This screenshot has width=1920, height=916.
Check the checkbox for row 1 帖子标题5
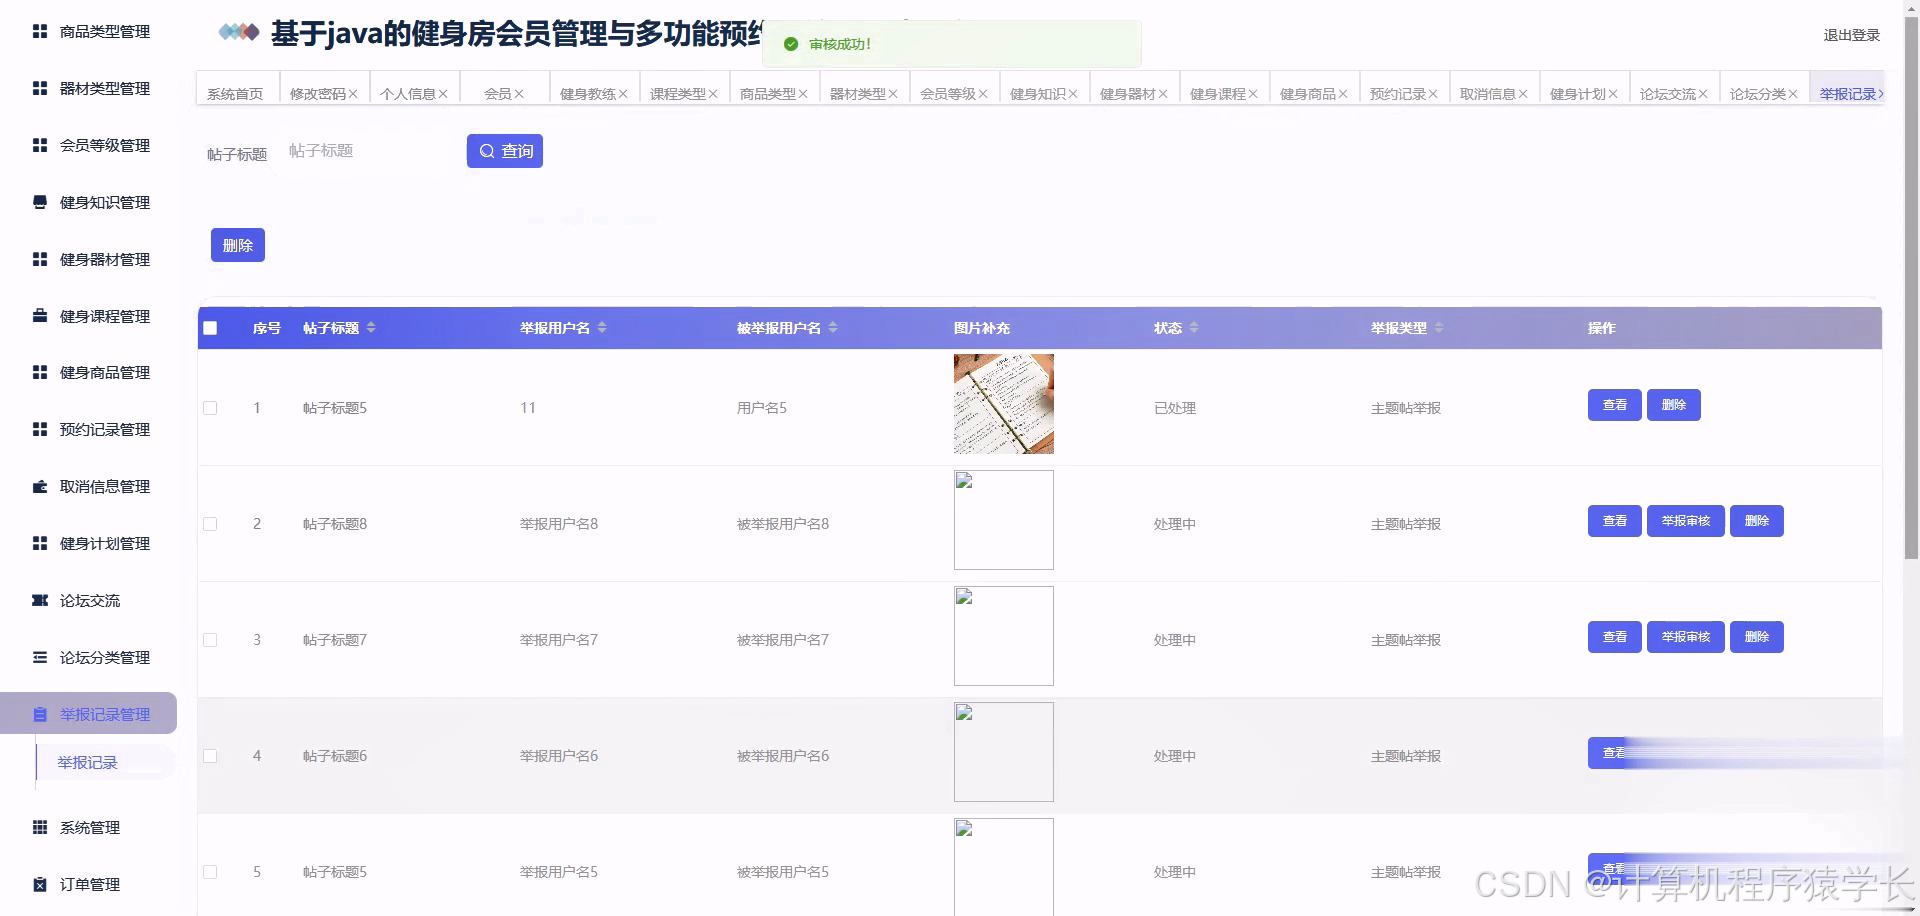tap(210, 408)
